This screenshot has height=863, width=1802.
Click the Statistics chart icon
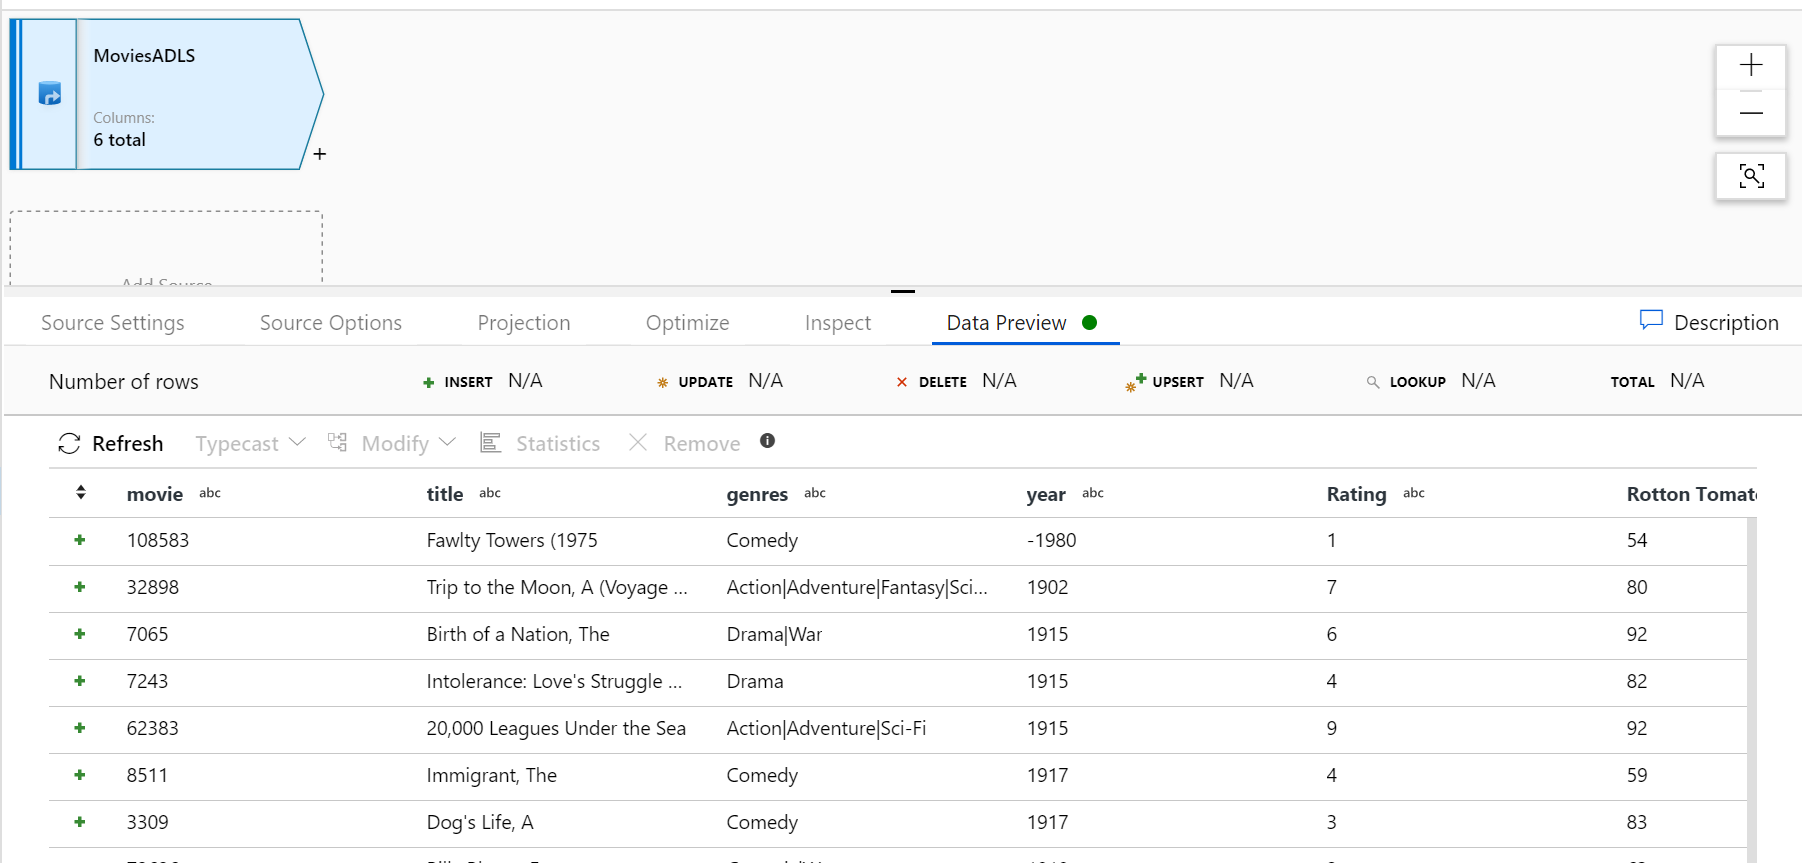pyautogui.click(x=490, y=442)
